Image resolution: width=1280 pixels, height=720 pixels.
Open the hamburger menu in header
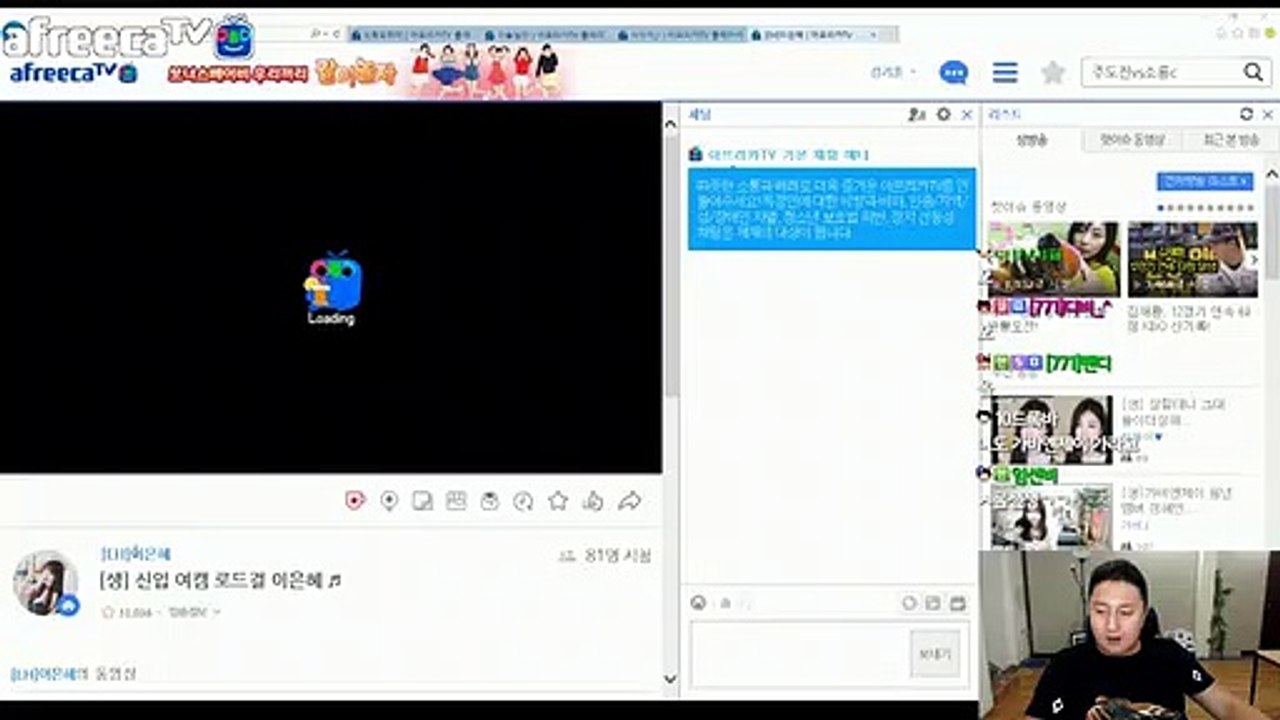tap(1005, 72)
